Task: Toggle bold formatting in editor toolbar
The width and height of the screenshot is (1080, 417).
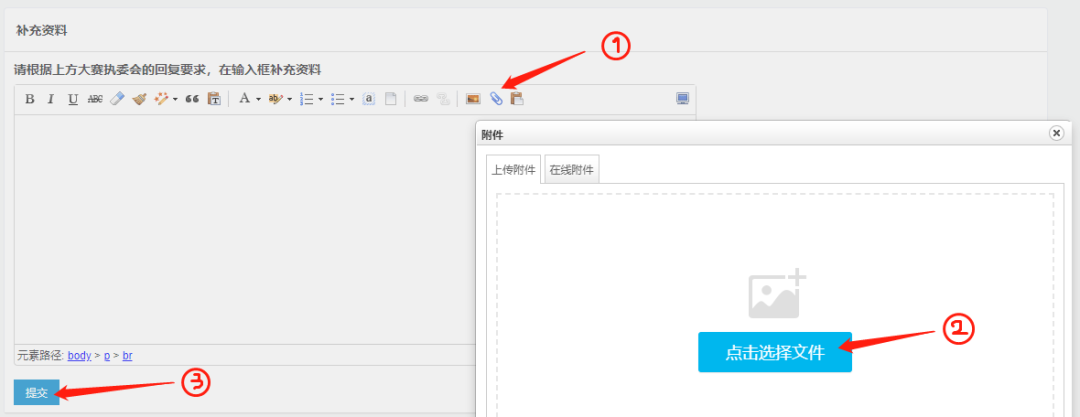Action: (x=29, y=99)
